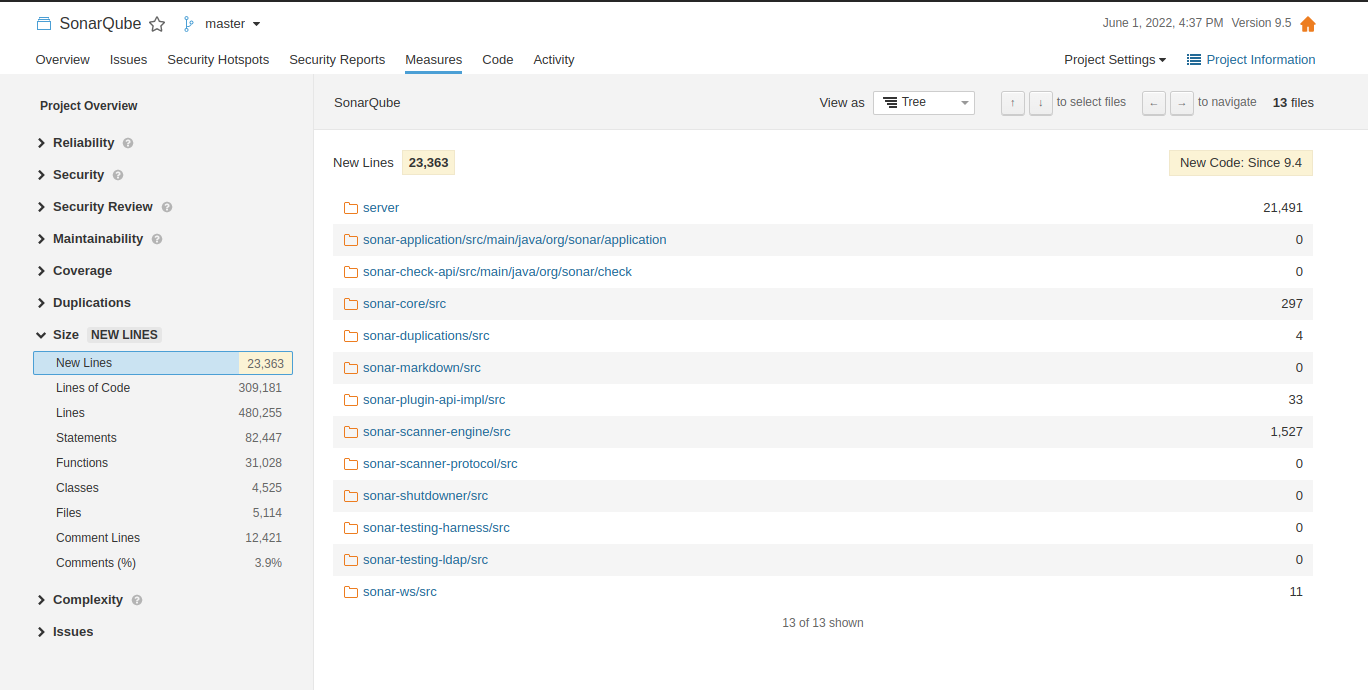Click the branch icon beside master
The height and width of the screenshot is (690, 1368).
[x=188, y=24]
